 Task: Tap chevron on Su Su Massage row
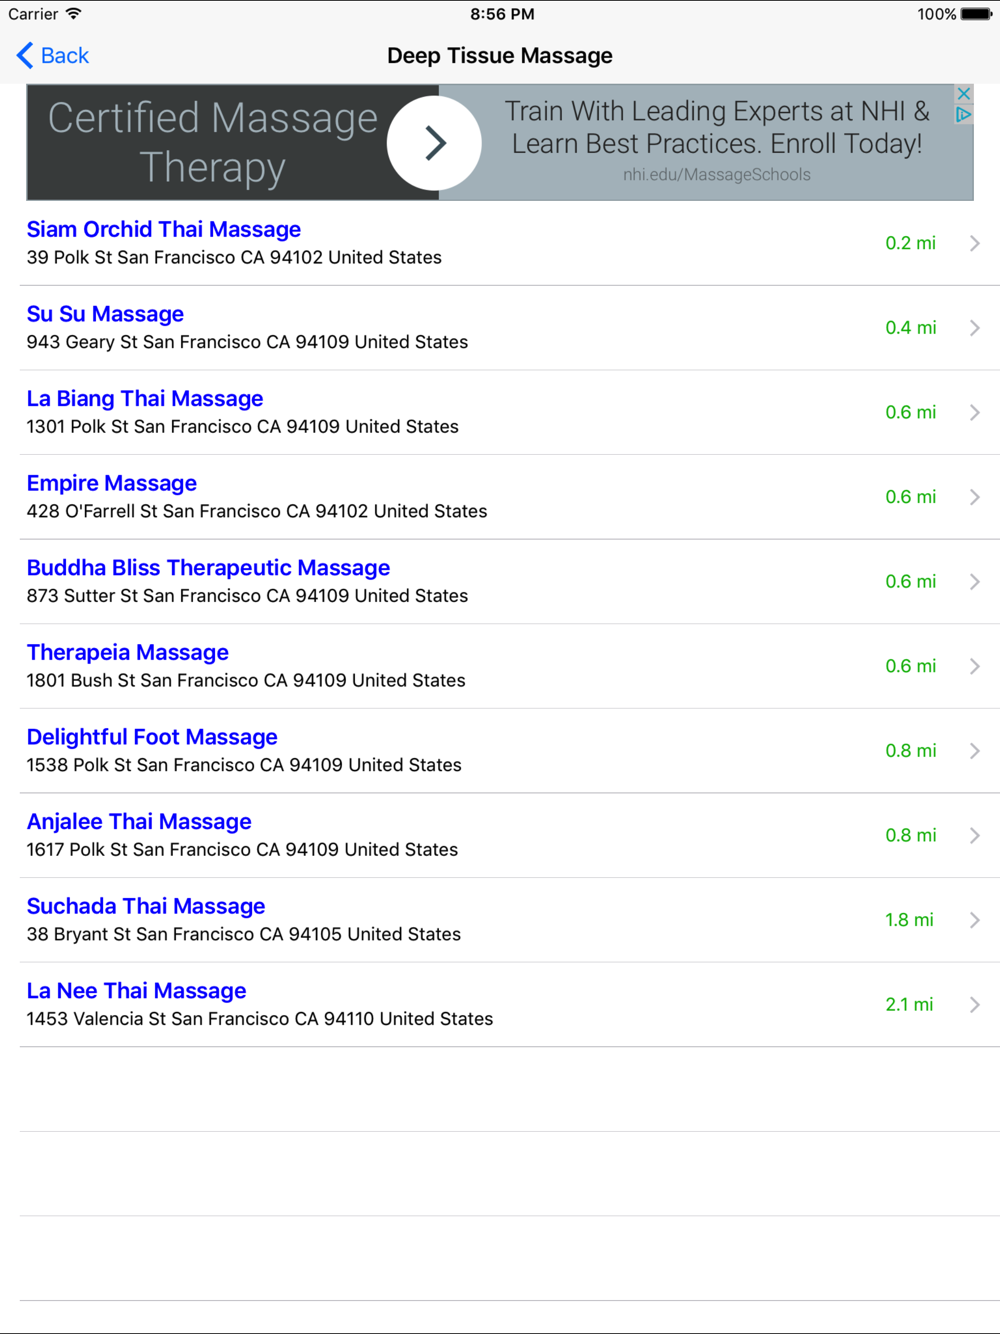point(975,328)
